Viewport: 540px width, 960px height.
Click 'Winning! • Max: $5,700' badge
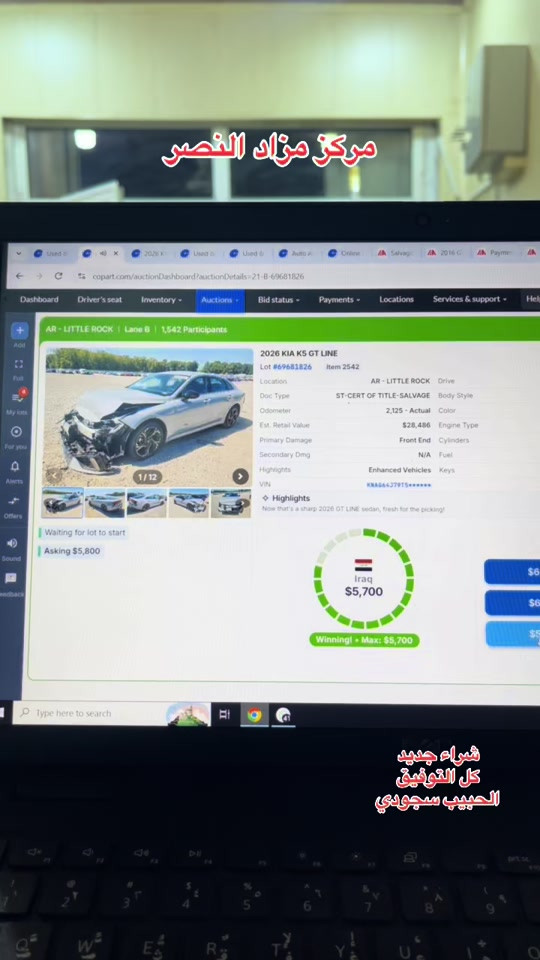(x=364, y=640)
